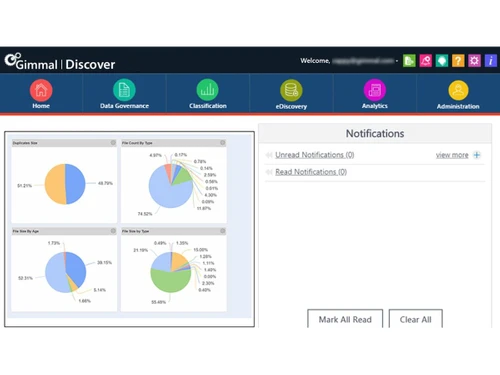Screen dimensions: 500x375
Task: Click the File Size by Type title
Action: pyautogui.click(x=135, y=231)
